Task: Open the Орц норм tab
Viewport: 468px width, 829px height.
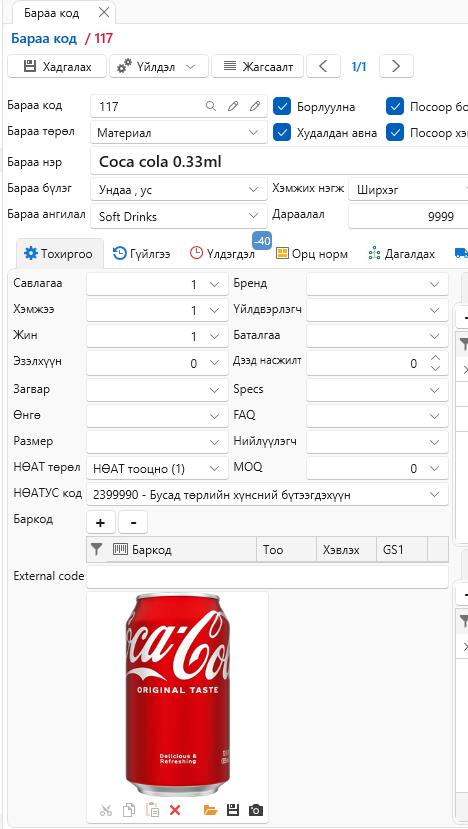Action: click(312, 254)
